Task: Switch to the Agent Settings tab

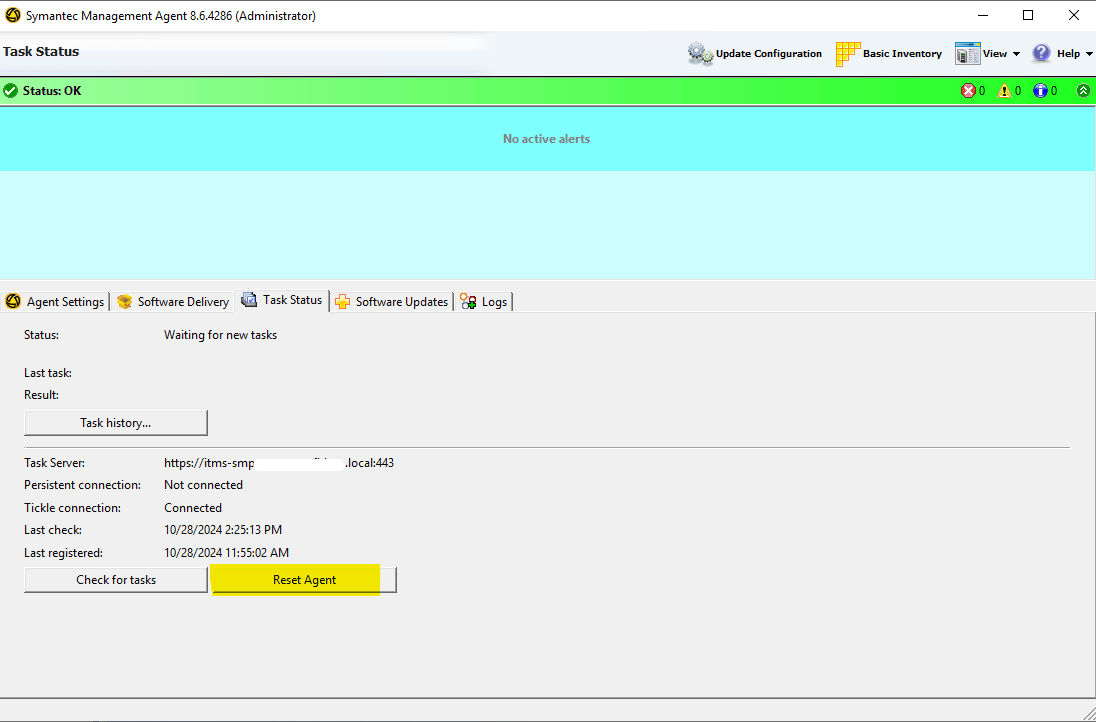Action: [x=55, y=301]
